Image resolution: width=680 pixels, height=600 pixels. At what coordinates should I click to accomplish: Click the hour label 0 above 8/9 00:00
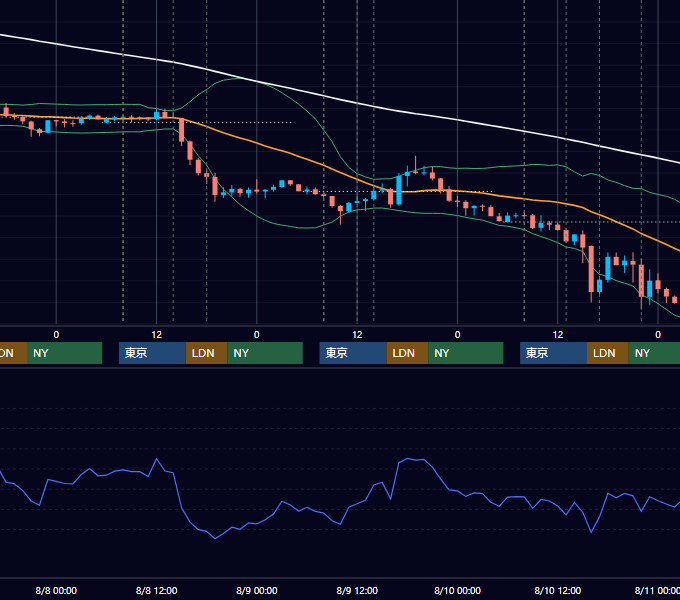257,335
